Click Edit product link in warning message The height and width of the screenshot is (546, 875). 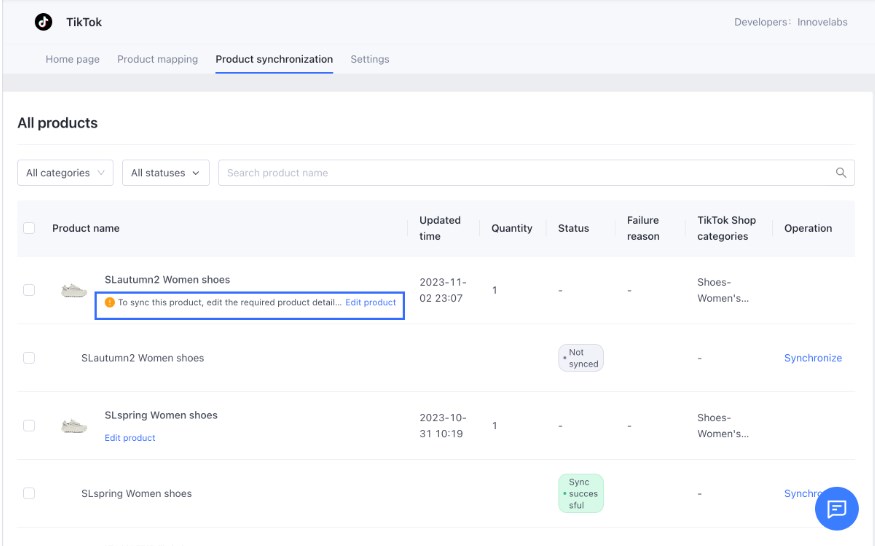point(370,302)
